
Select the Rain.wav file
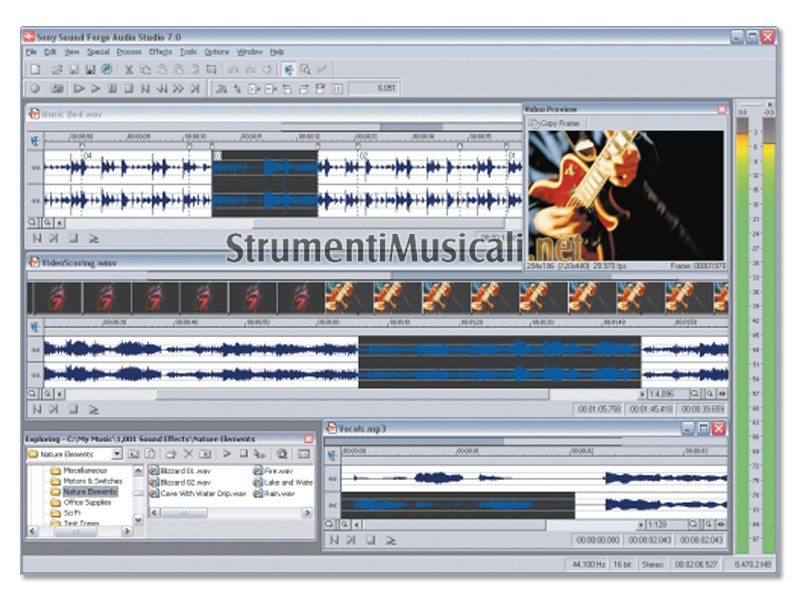click(279, 493)
